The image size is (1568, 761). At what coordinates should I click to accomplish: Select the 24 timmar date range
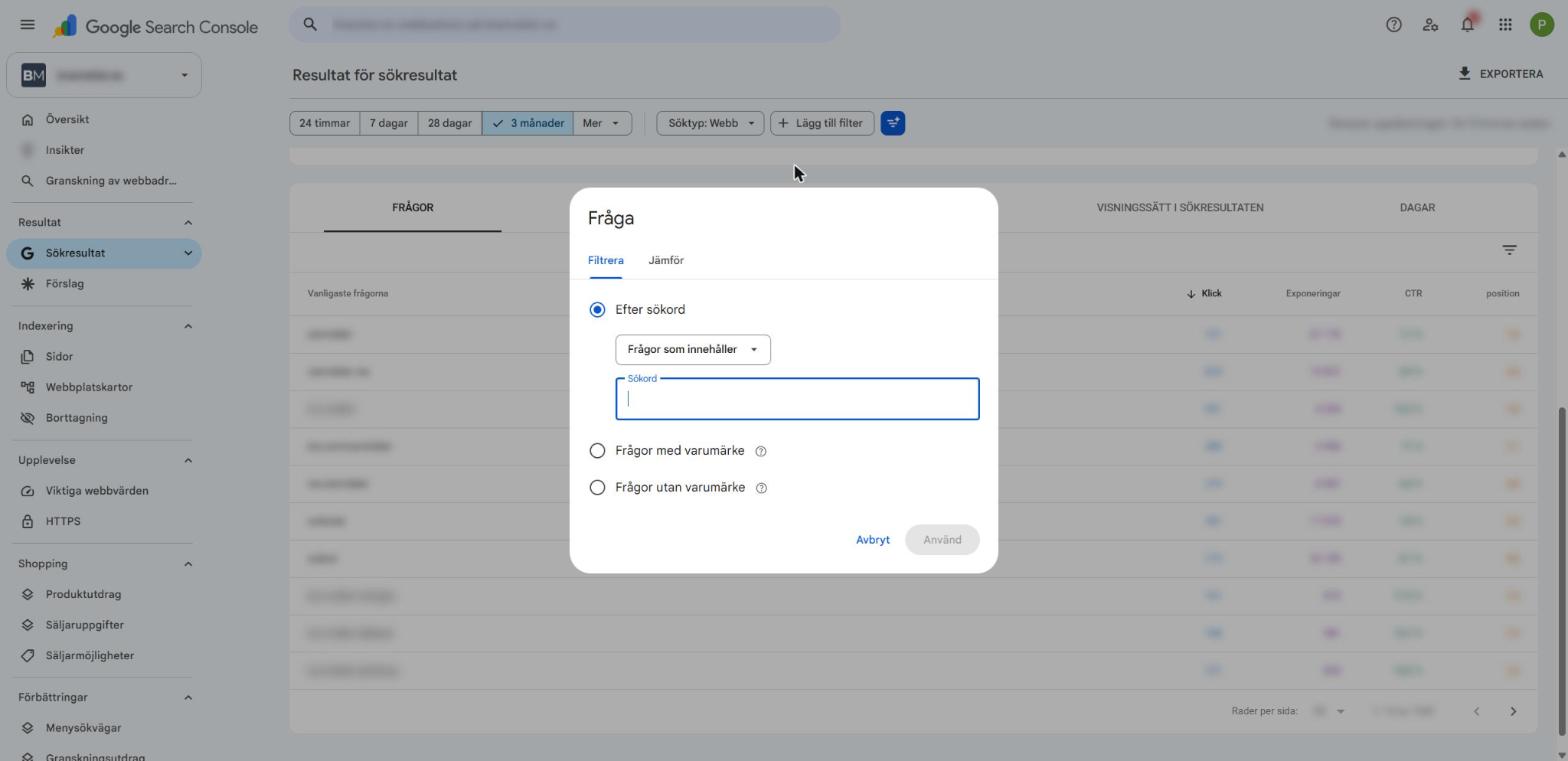pos(325,123)
